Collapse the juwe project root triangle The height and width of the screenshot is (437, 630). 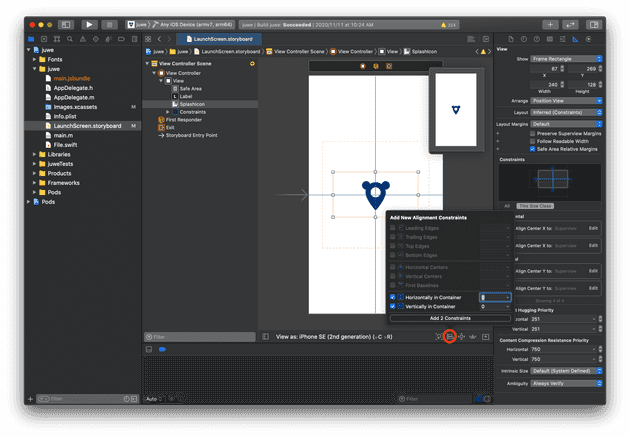click(29, 50)
